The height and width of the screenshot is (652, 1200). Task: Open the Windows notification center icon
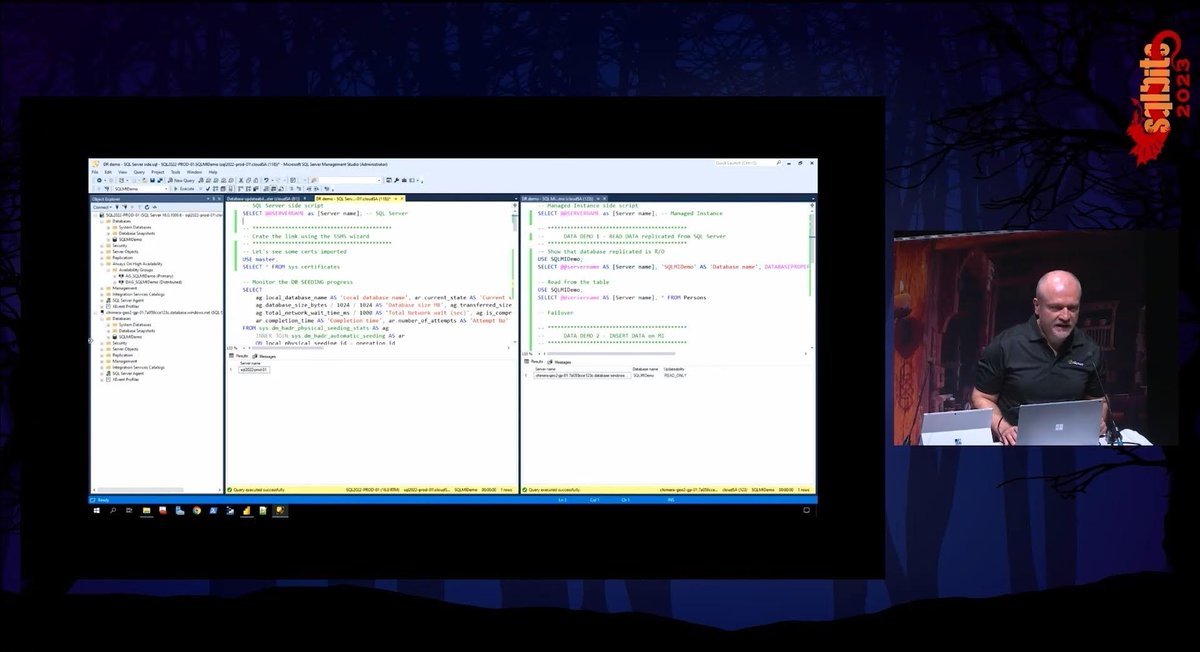click(x=807, y=510)
